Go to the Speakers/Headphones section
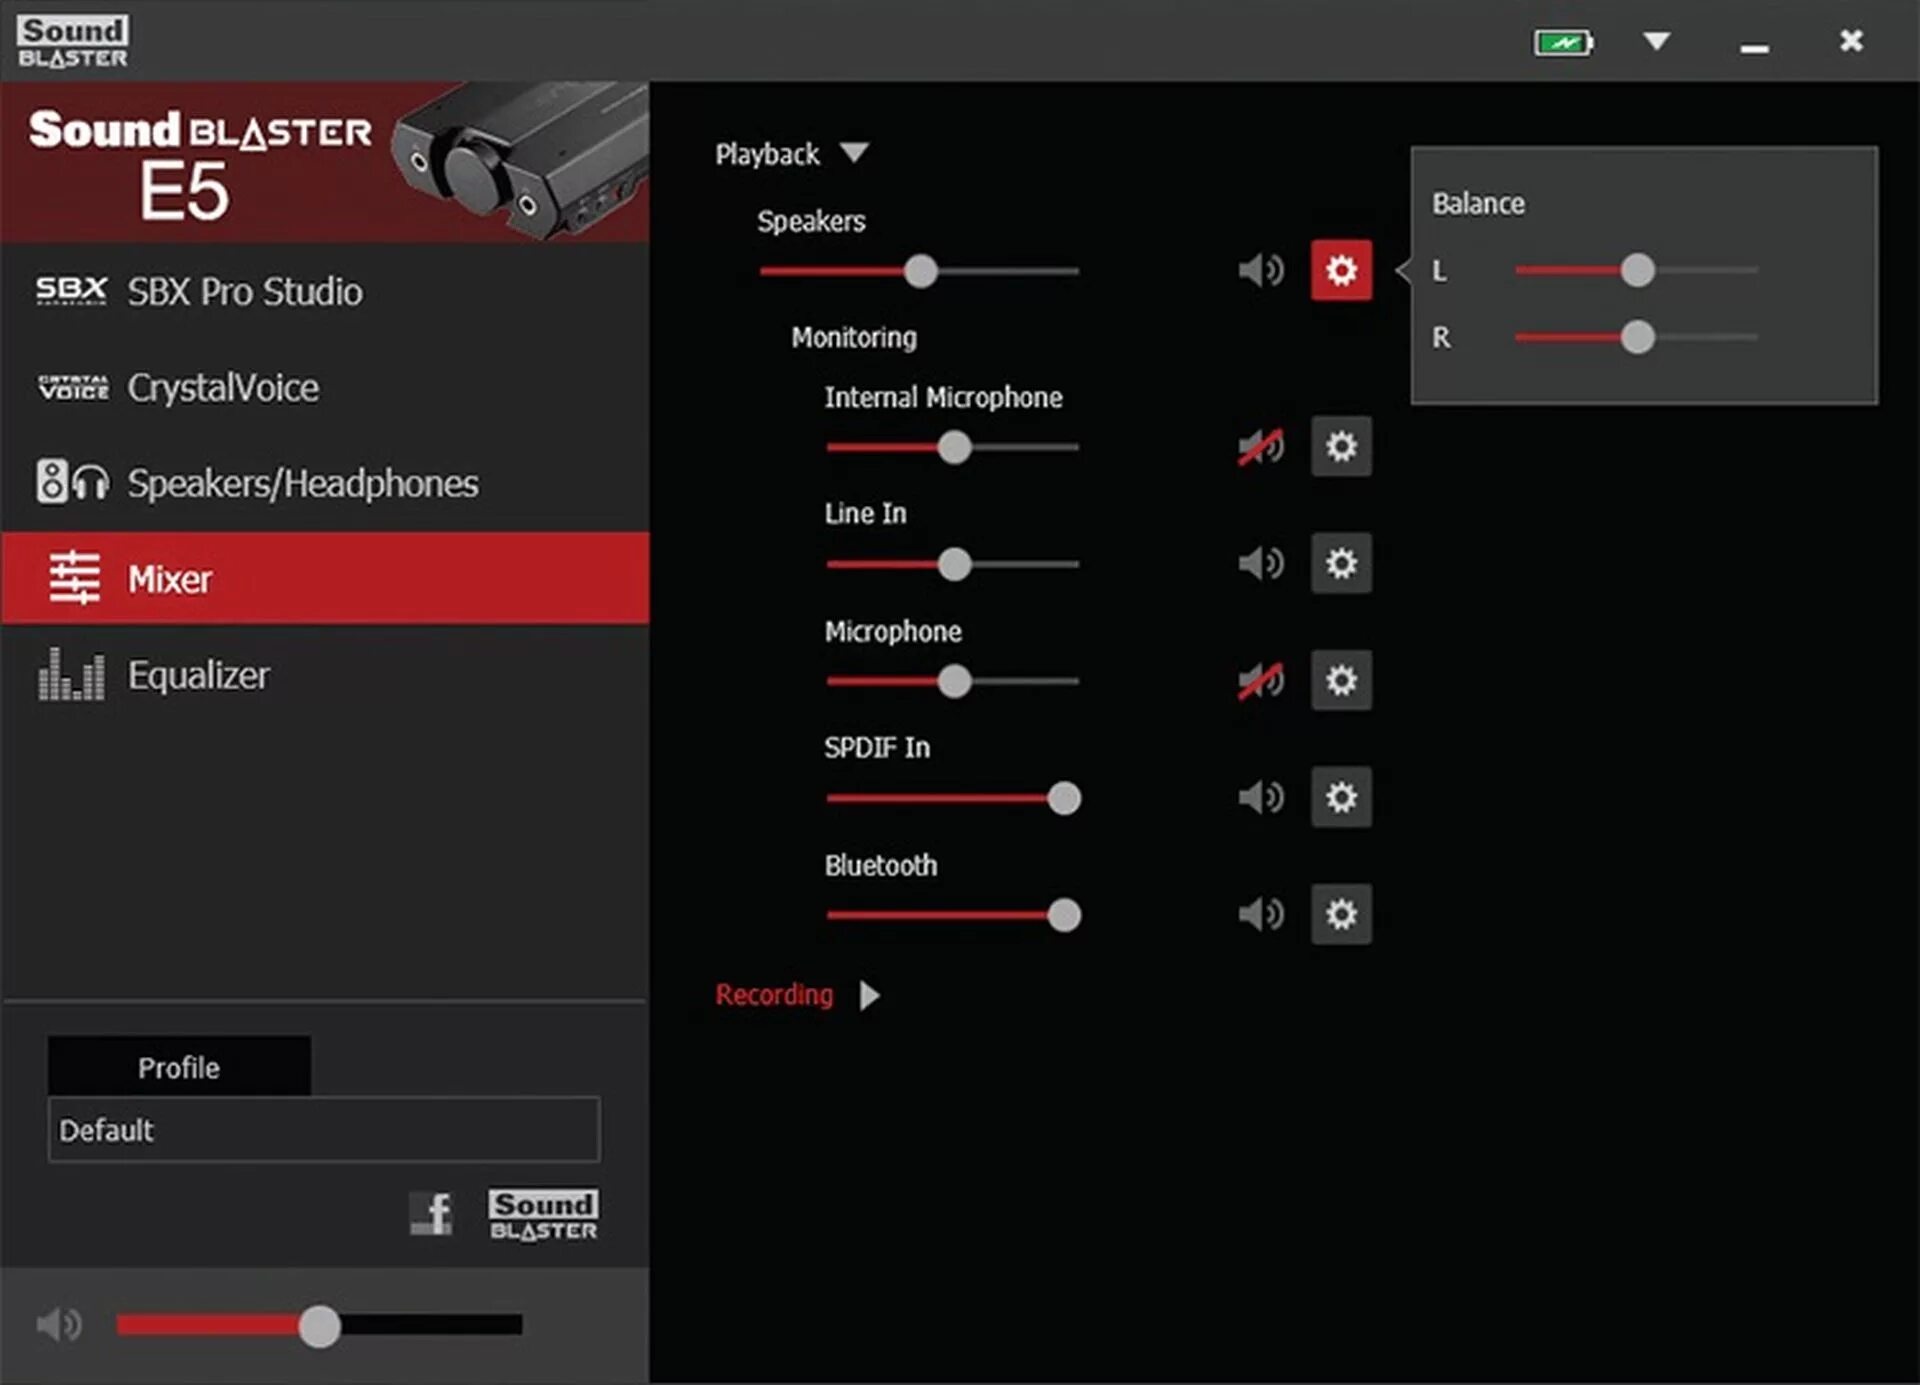Image resolution: width=1920 pixels, height=1385 pixels. [302, 484]
